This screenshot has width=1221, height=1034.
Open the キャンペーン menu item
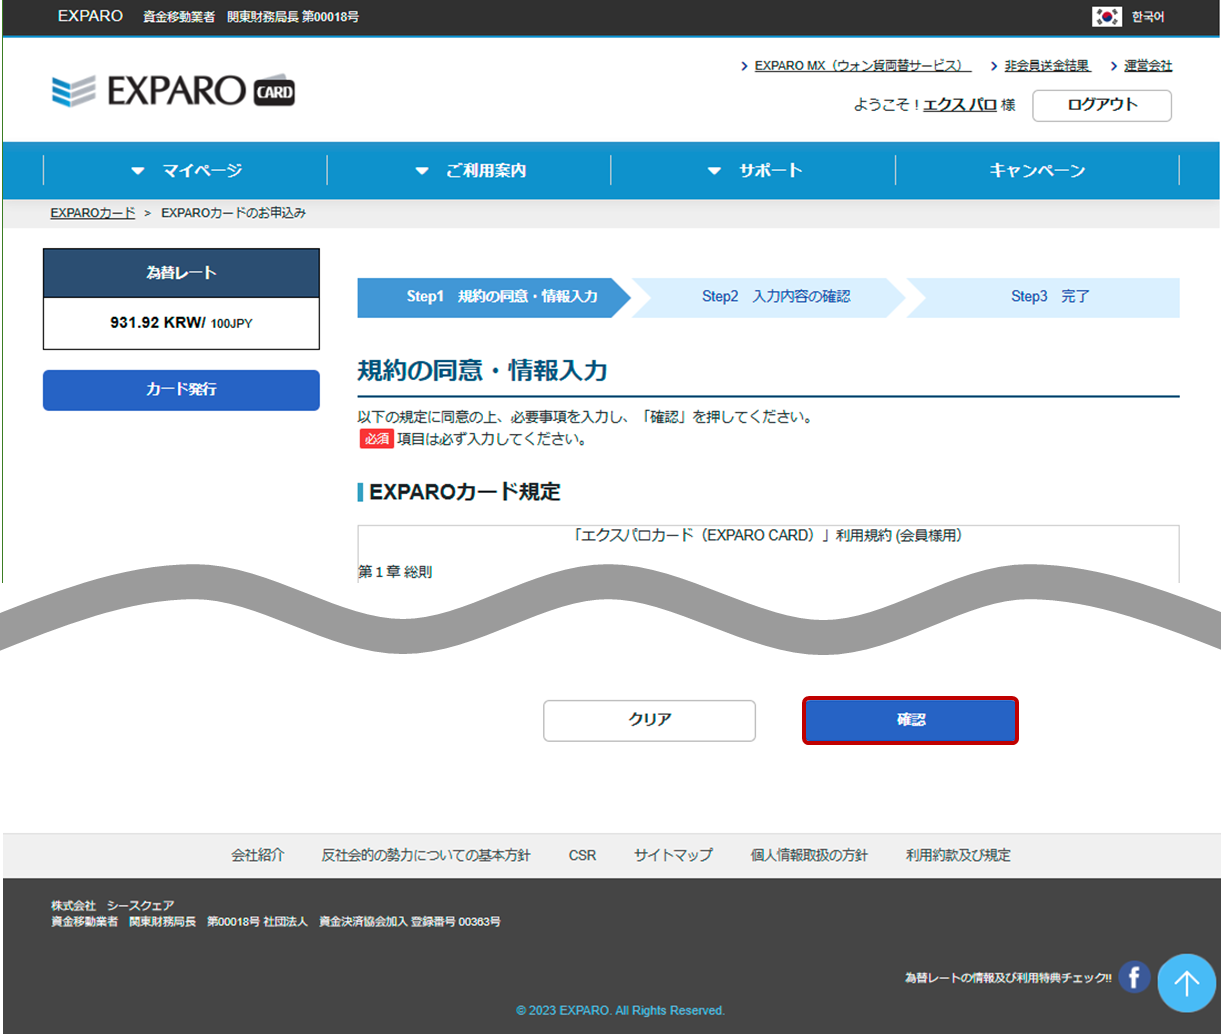[1037, 171]
